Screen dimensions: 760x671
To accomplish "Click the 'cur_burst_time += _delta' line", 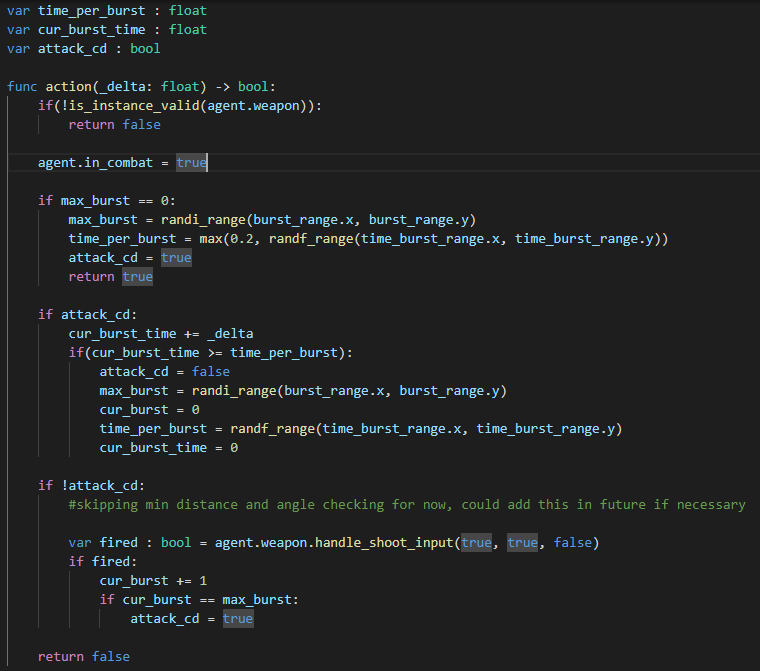I will (161, 334).
